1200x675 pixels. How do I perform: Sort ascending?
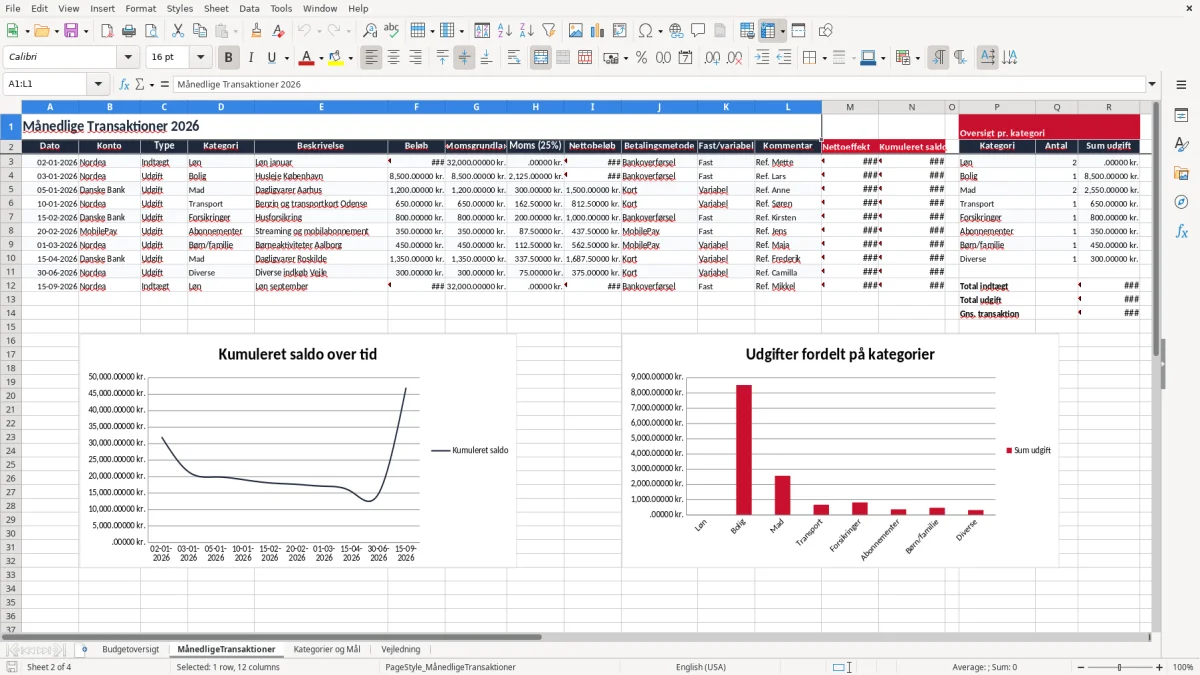(504, 31)
